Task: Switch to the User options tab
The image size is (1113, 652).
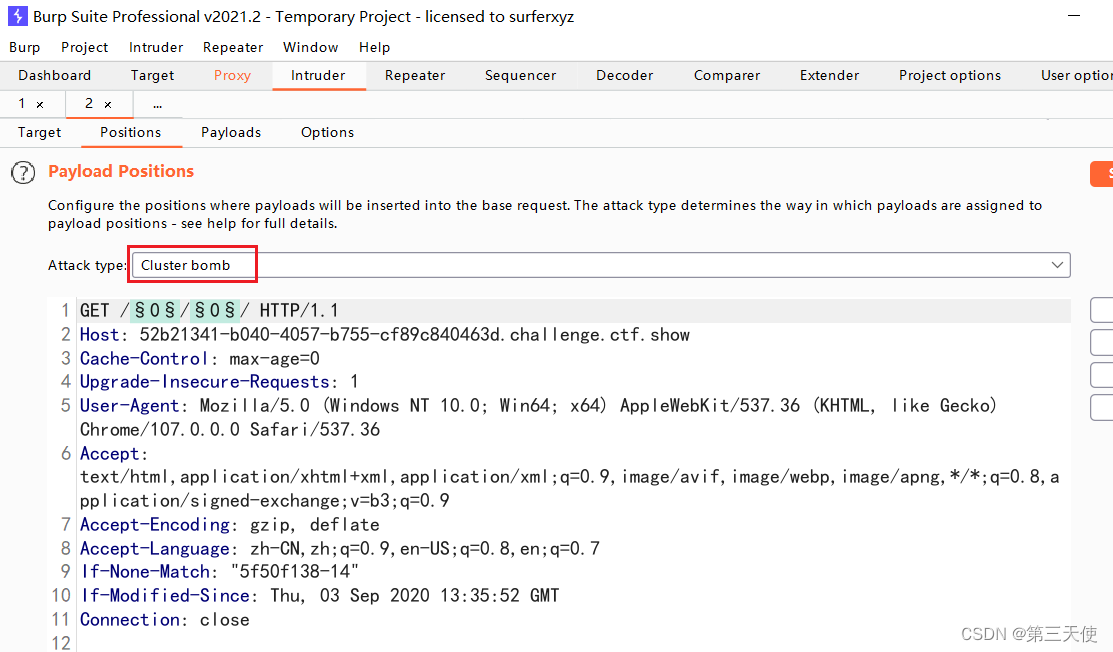Action: point(1075,75)
